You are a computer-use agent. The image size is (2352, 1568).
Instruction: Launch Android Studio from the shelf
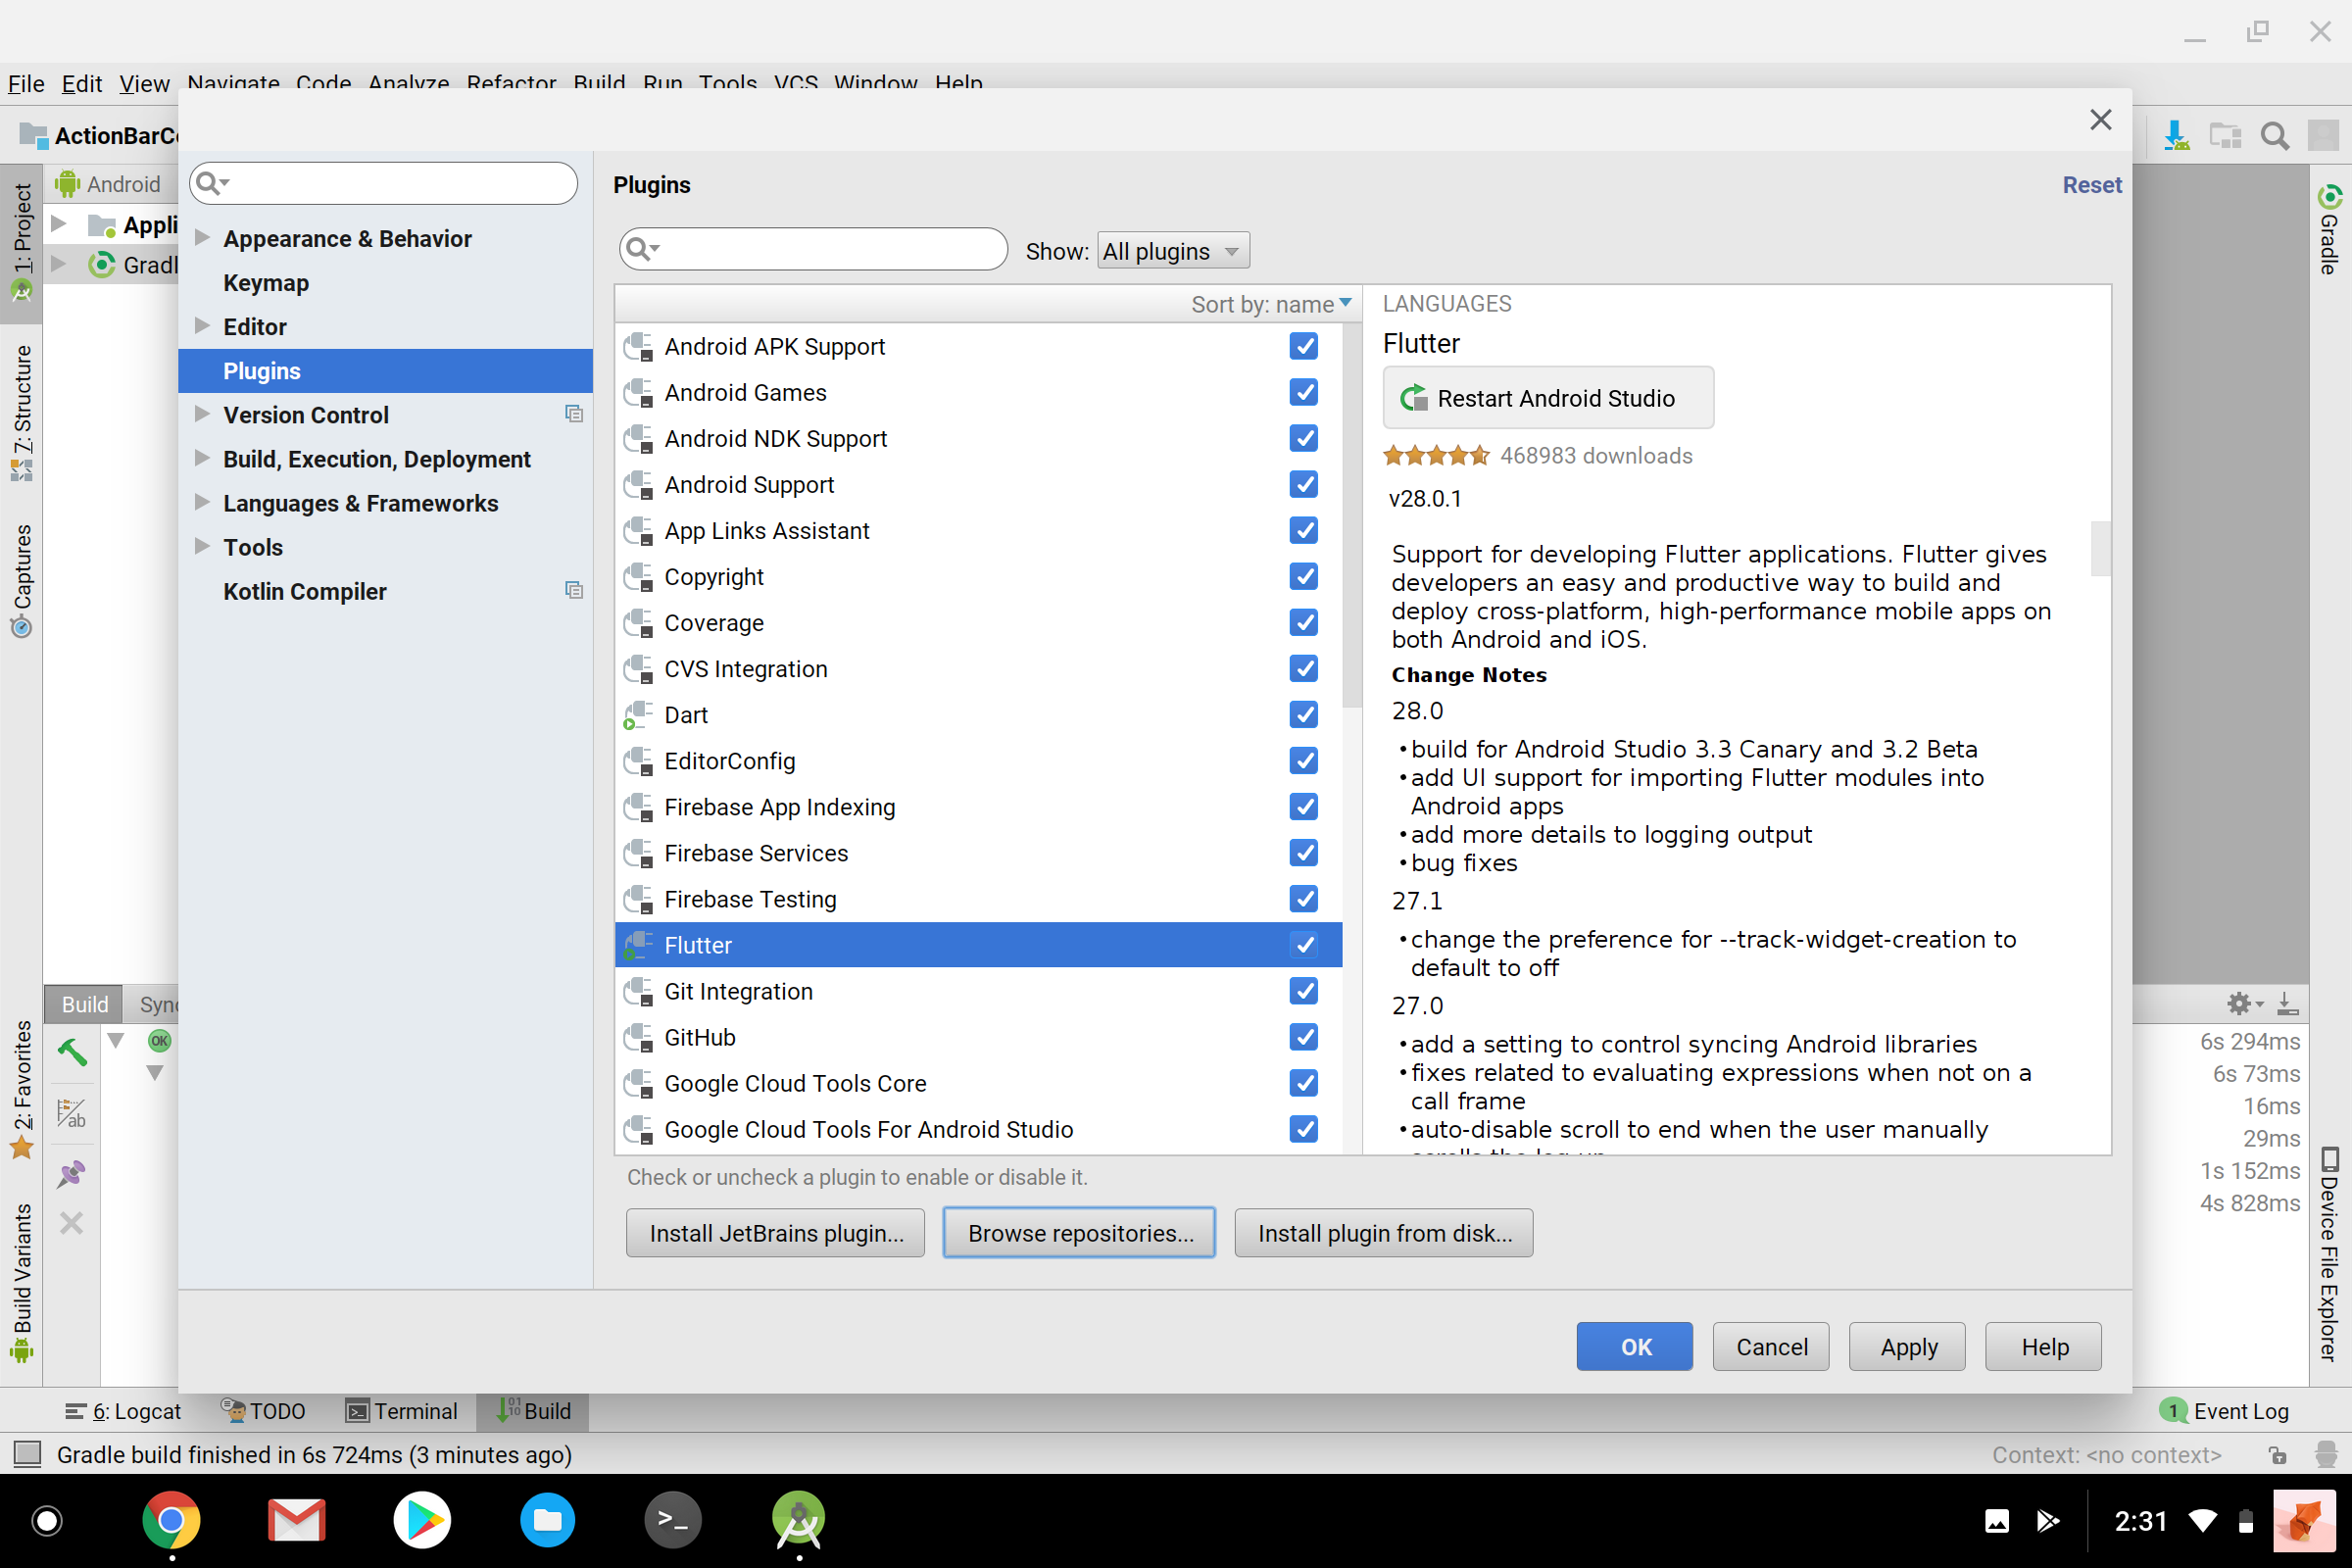pos(798,1521)
